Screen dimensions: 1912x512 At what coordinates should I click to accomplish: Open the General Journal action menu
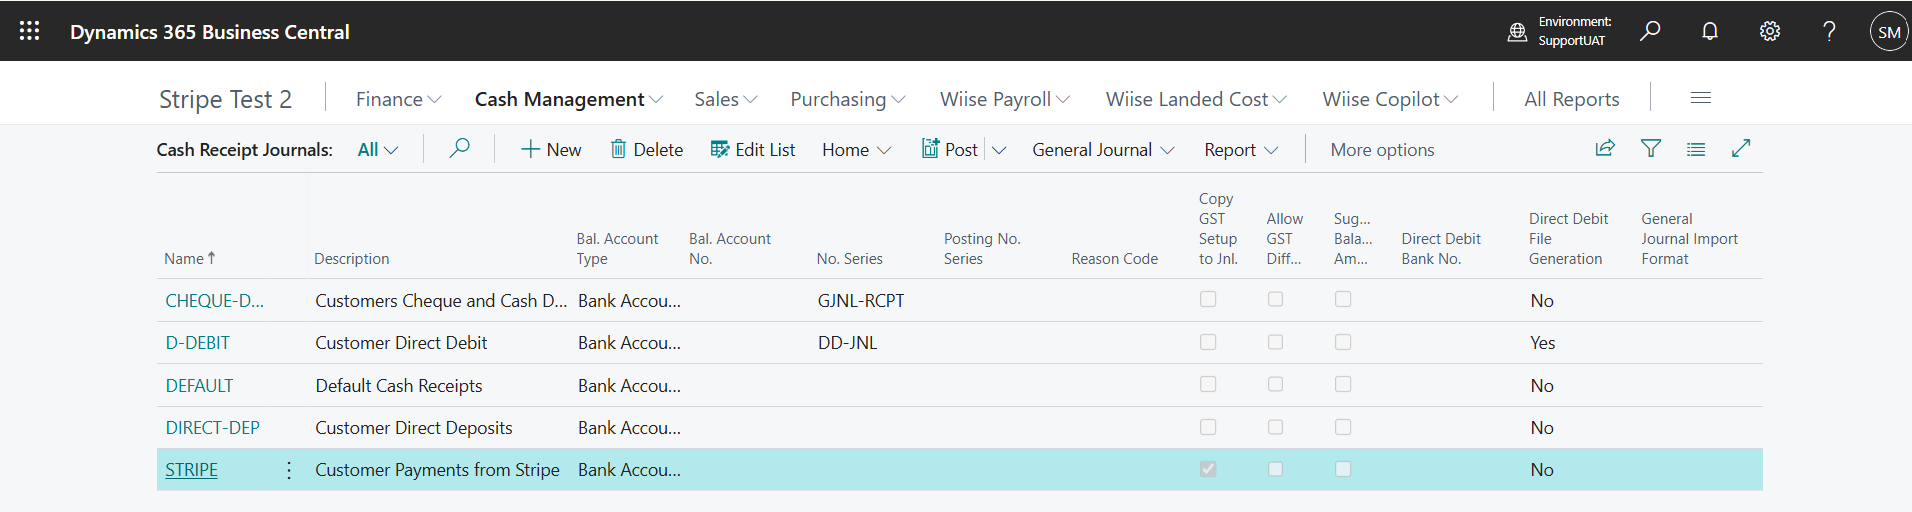point(1103,150)
